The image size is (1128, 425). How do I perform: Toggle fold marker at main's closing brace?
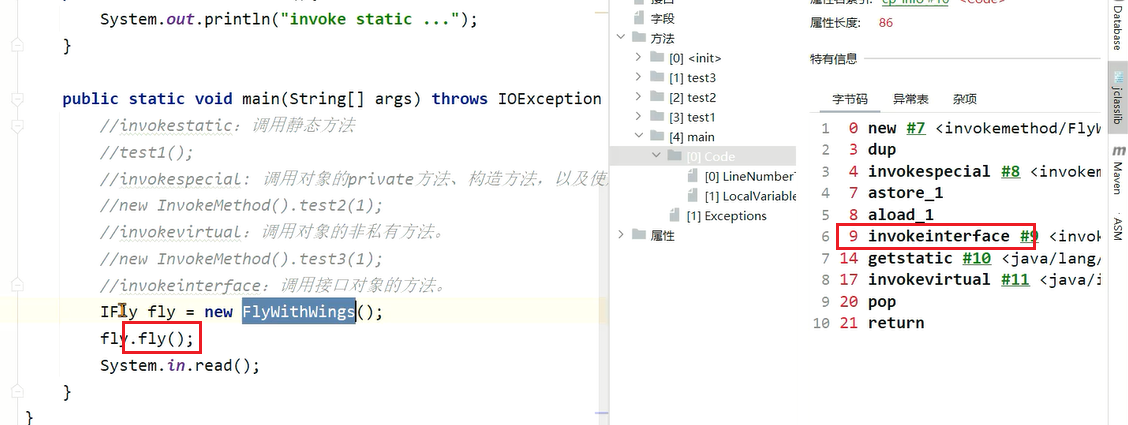pos(17,393)
